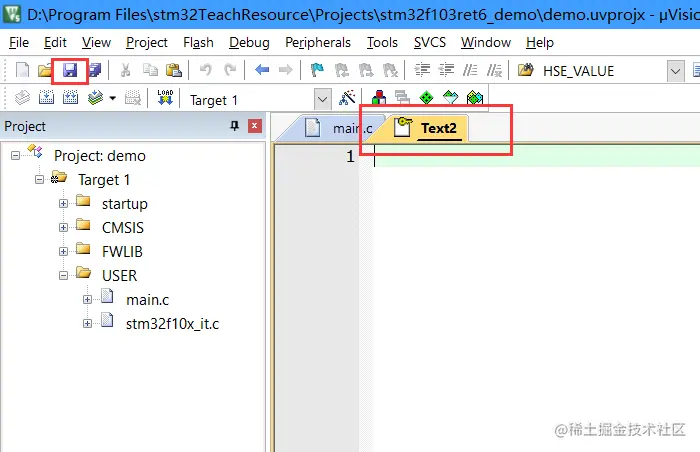Open the Project menu
The height and width of the screenshot is (452, 700).
(x=146, y=42)
